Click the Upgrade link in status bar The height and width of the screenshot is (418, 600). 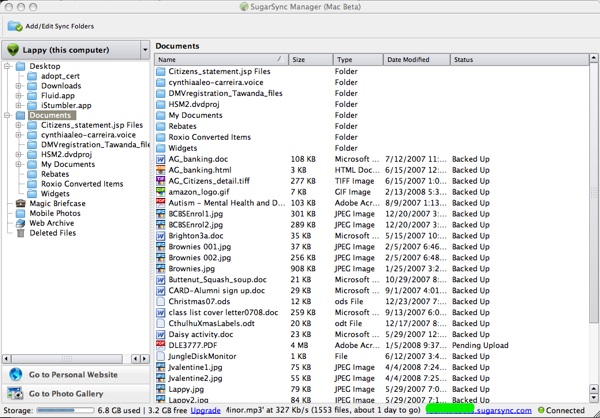tap(205, 411)
